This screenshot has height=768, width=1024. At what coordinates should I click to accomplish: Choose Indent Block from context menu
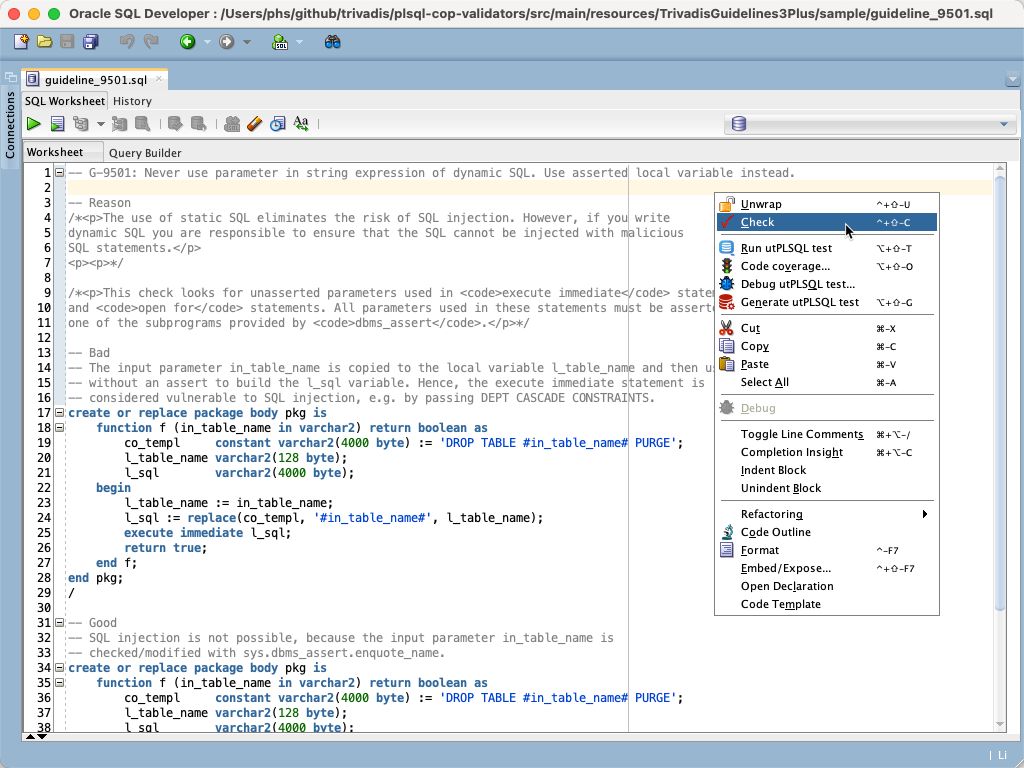click(x=827, y=470)
